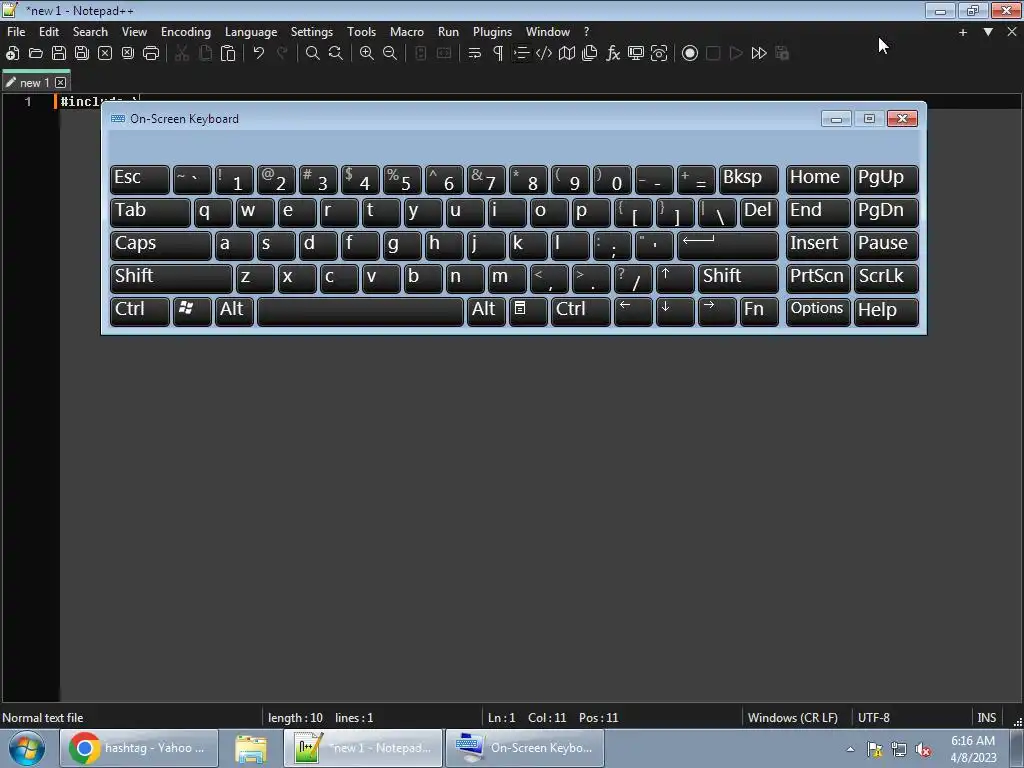This screenshot has height=768, width=1024.
Task: Open the Encoding menu
Action: click(186, 31)
